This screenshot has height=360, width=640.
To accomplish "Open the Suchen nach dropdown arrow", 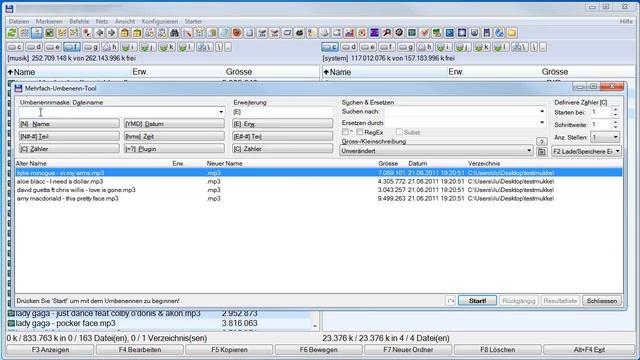I will click(x=542, y=111).
